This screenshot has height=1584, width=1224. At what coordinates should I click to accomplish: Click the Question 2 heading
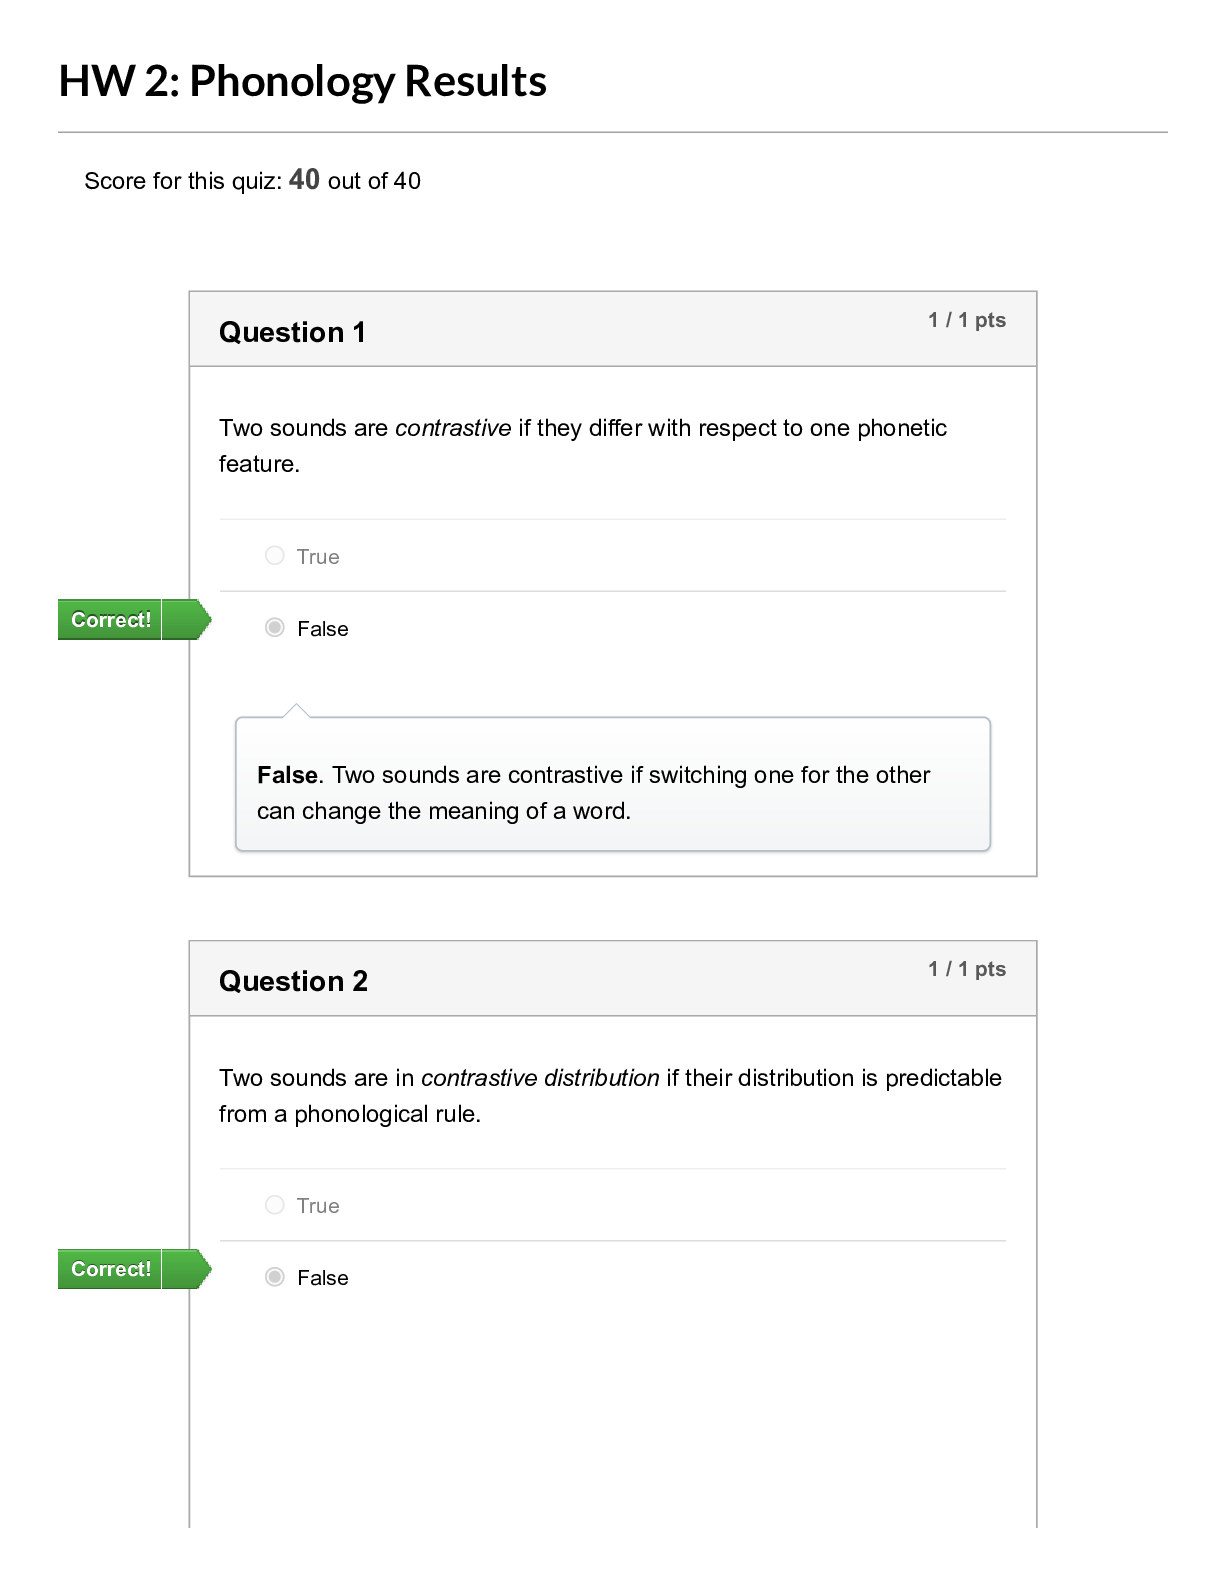pos(293,981)
